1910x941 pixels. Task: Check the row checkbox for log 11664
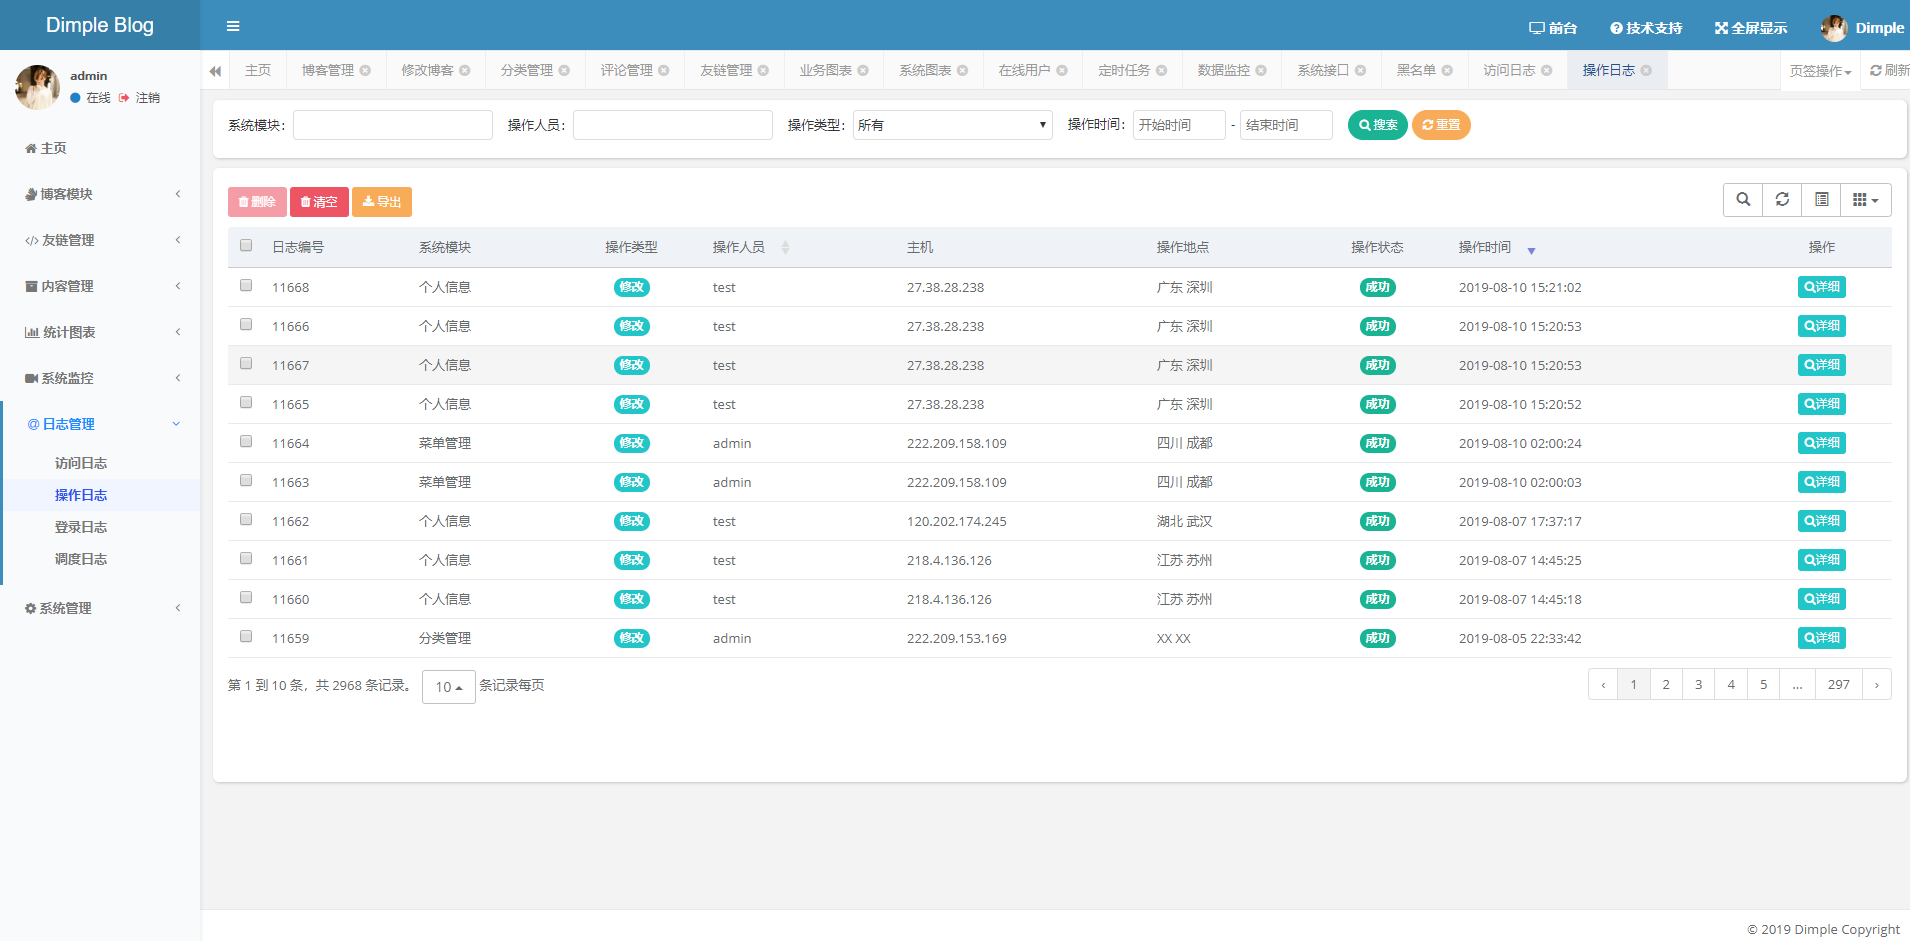click(246, 441)
